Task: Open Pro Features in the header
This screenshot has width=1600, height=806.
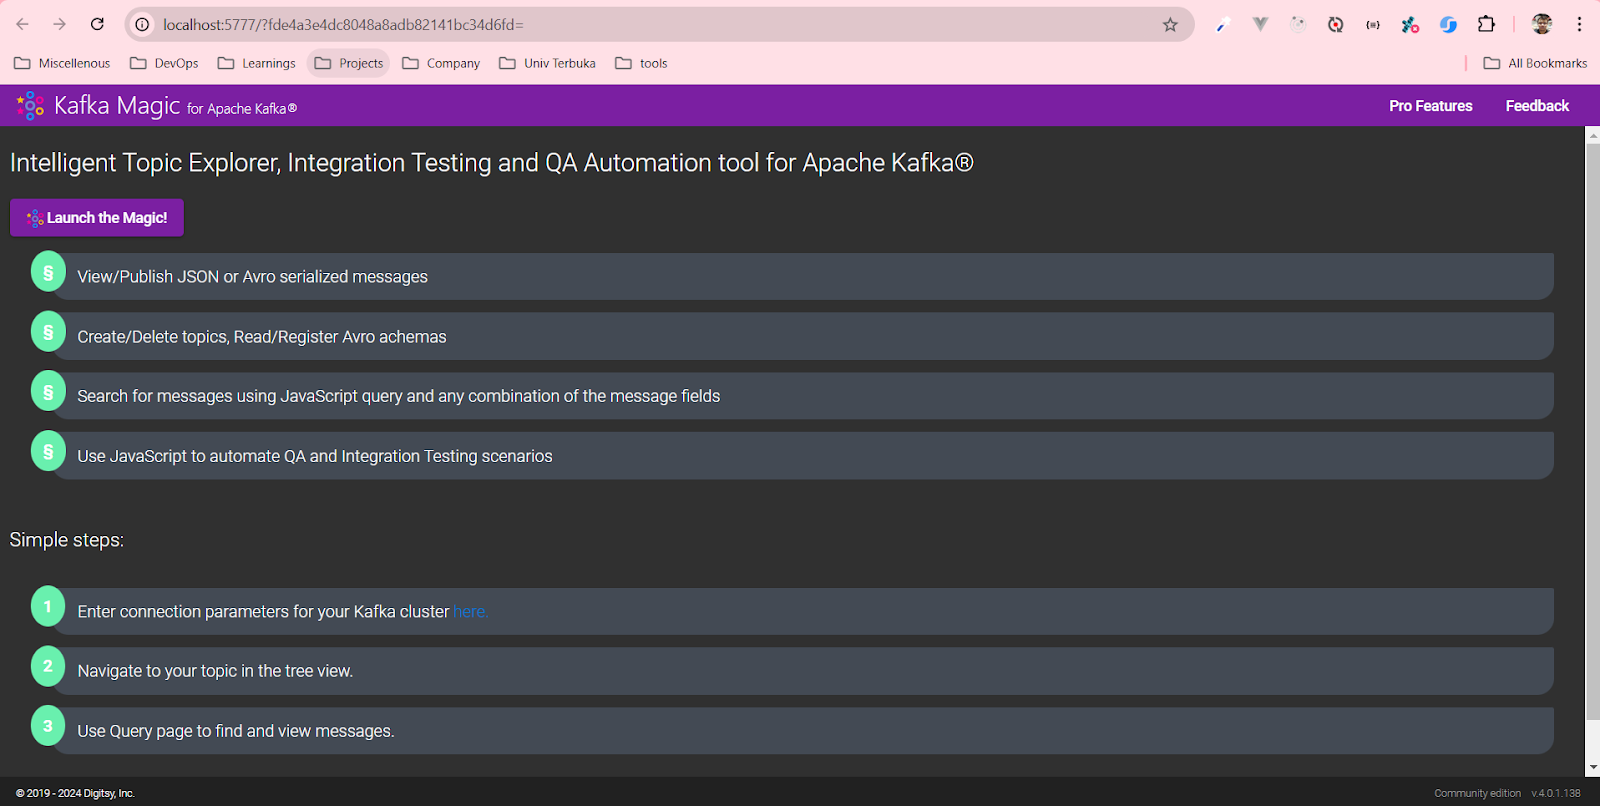Action: [x=1430, y=106]
